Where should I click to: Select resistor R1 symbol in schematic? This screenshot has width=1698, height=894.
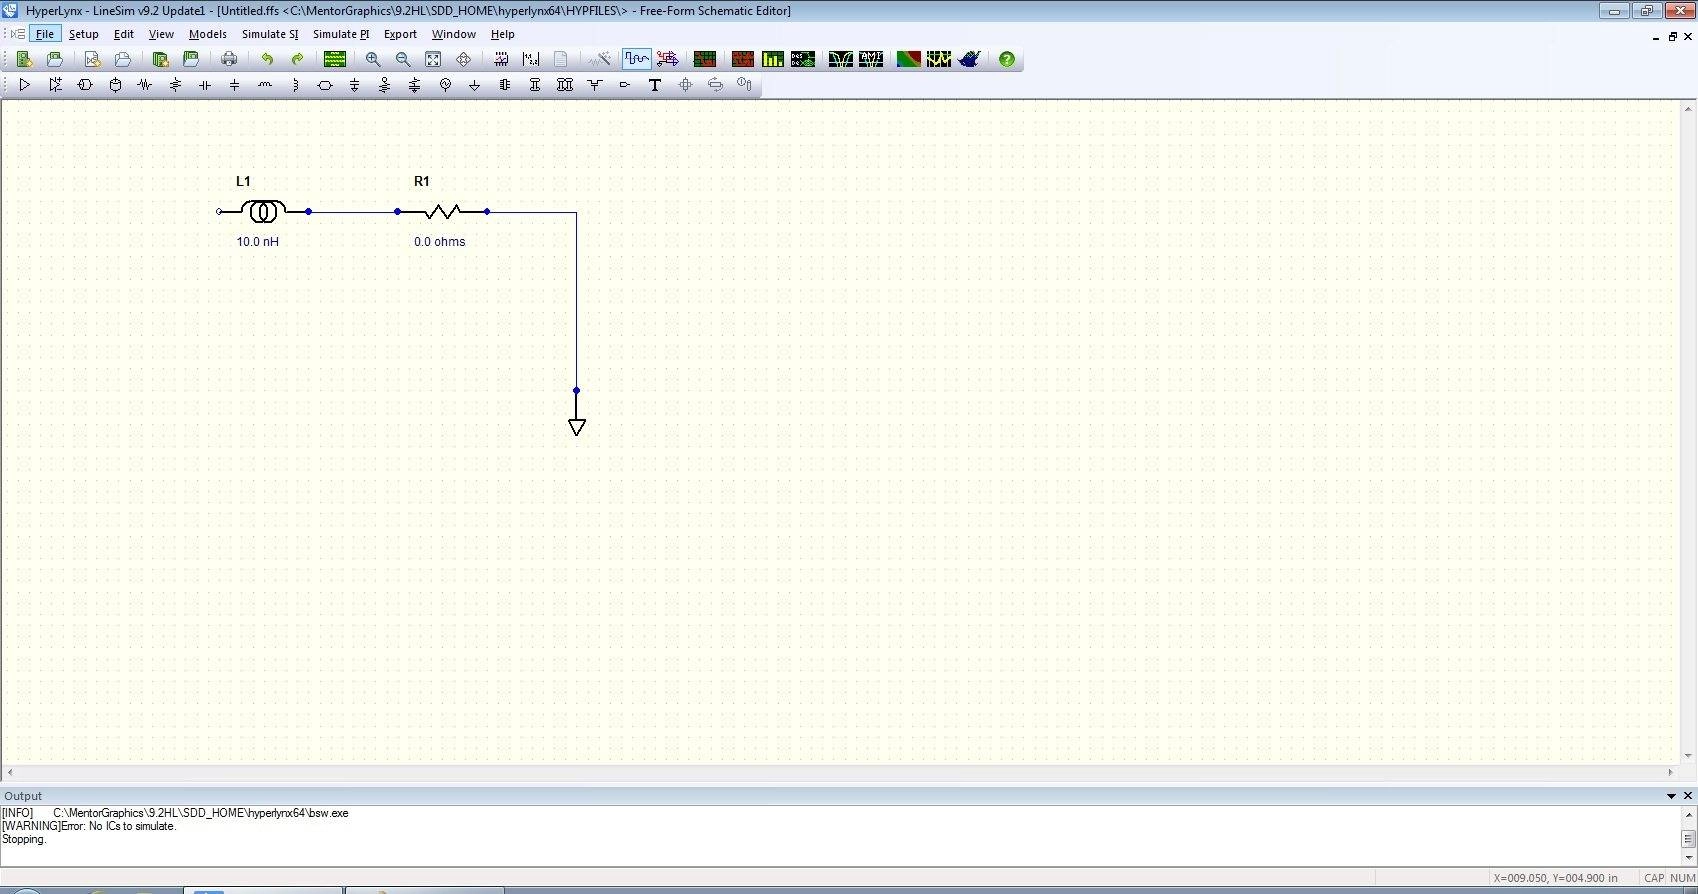(x=442, y=211)
